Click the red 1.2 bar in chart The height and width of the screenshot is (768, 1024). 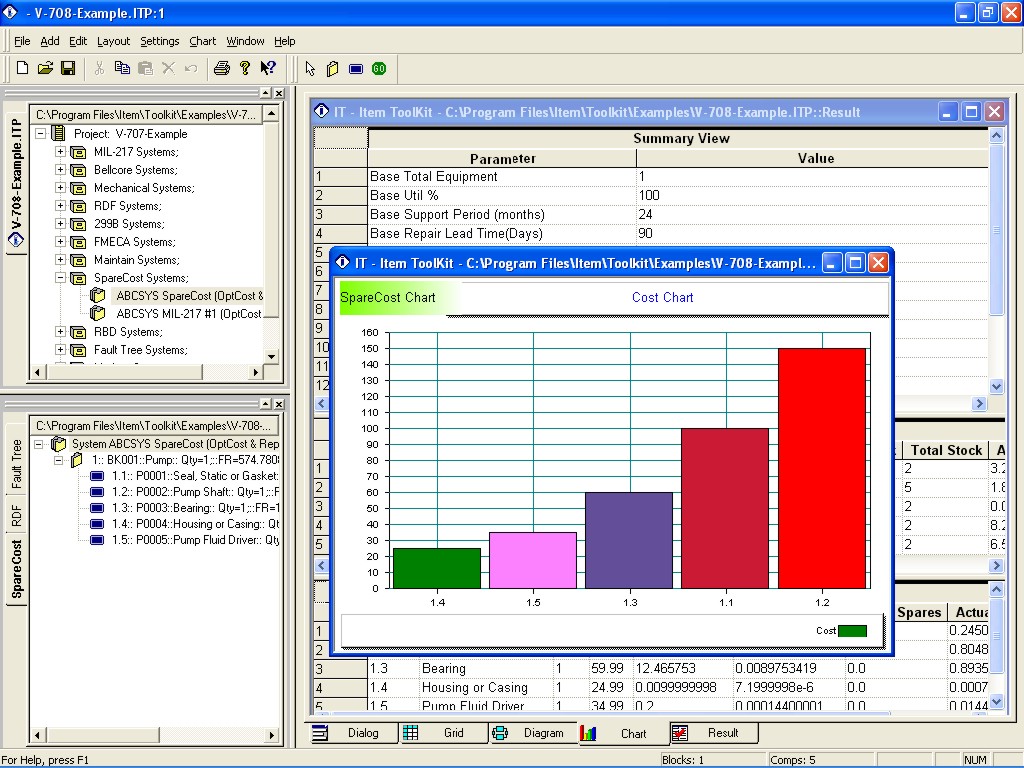click(x=822, y=468)
